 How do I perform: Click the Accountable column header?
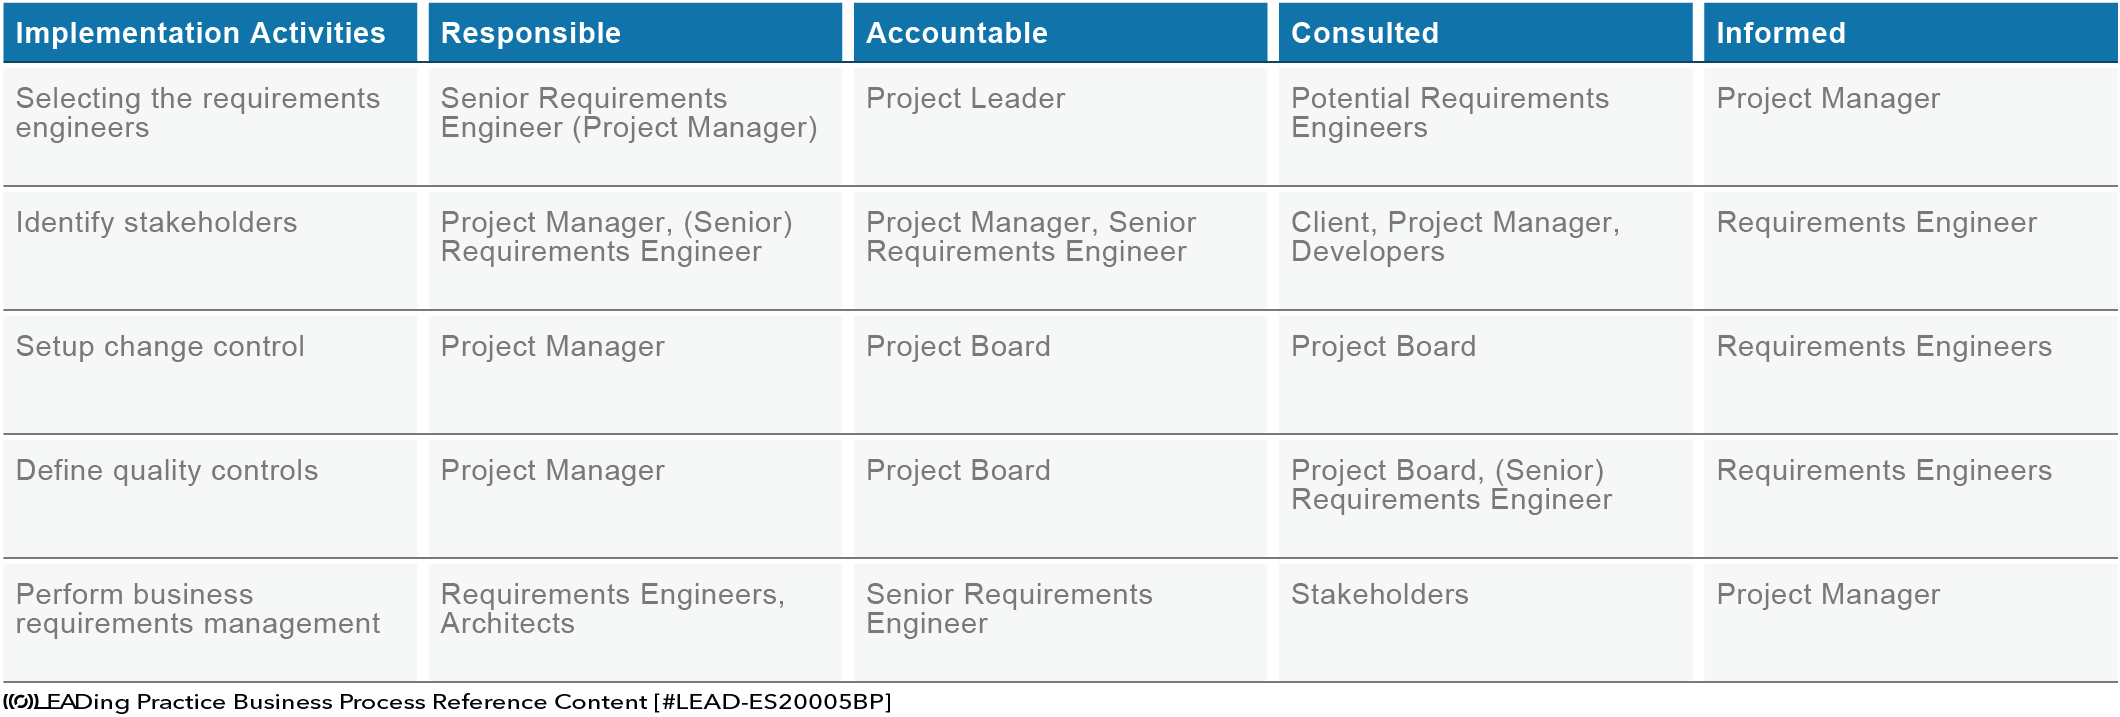click(x=1060, y=32)
